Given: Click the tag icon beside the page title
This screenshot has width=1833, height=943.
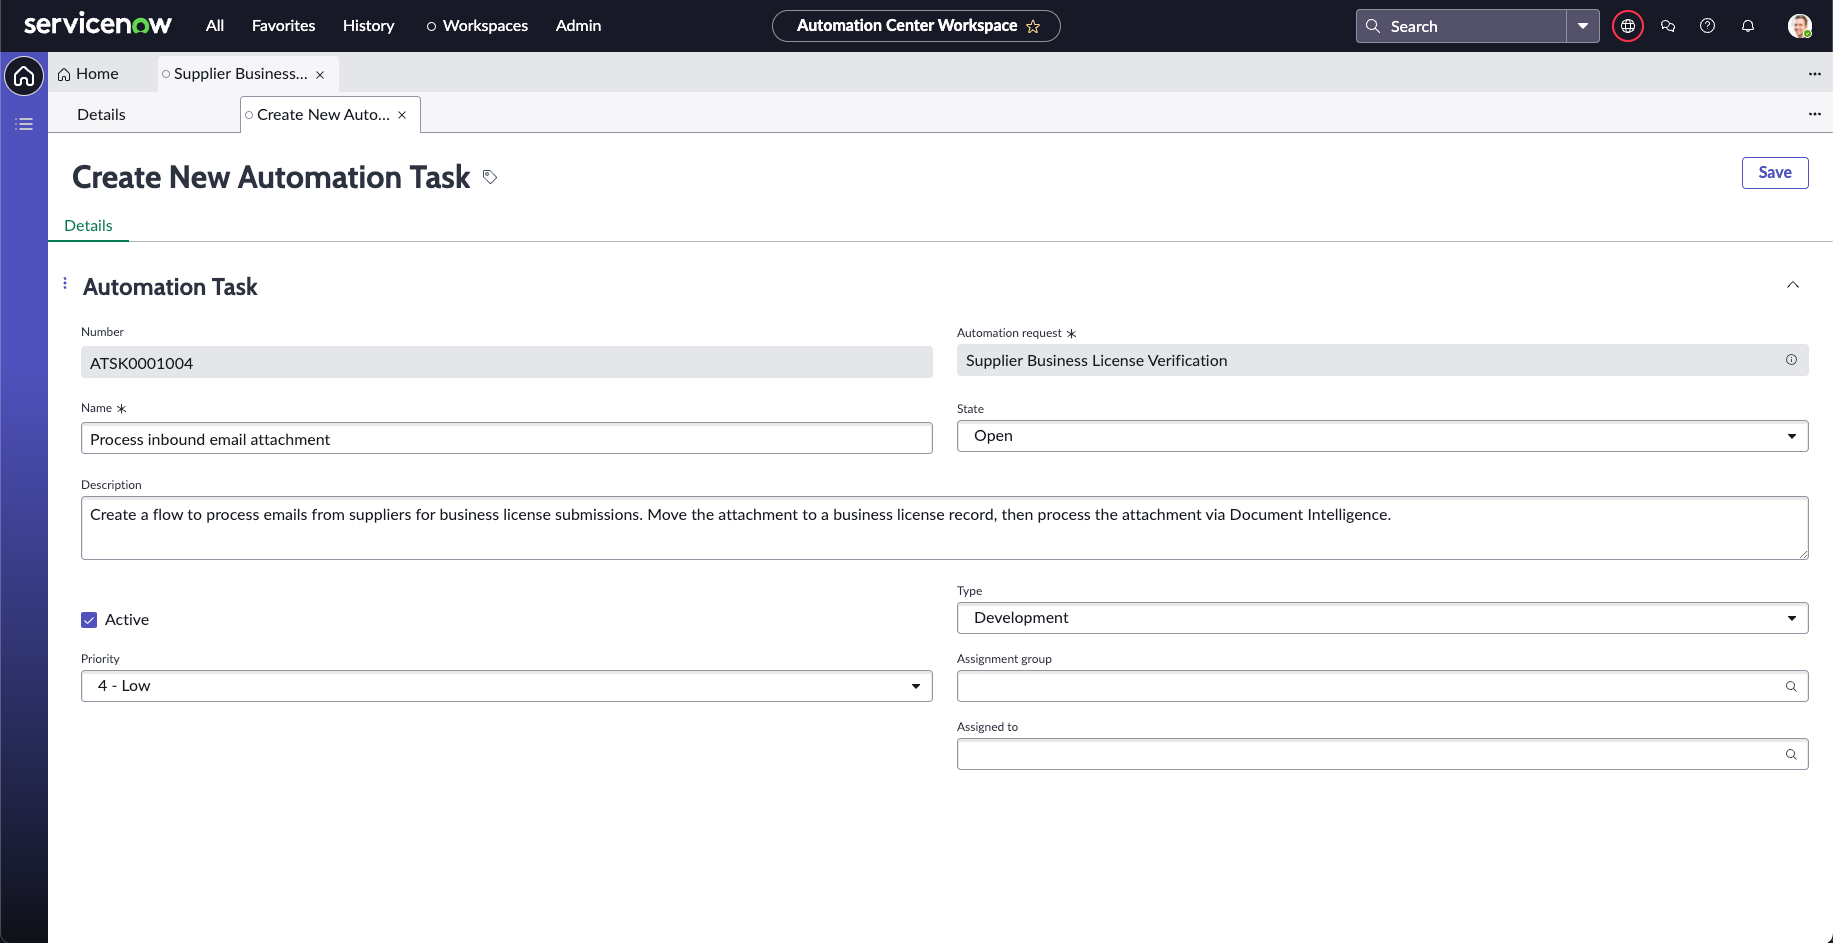Looking at the screenshot, I should [x=490, y=177].
